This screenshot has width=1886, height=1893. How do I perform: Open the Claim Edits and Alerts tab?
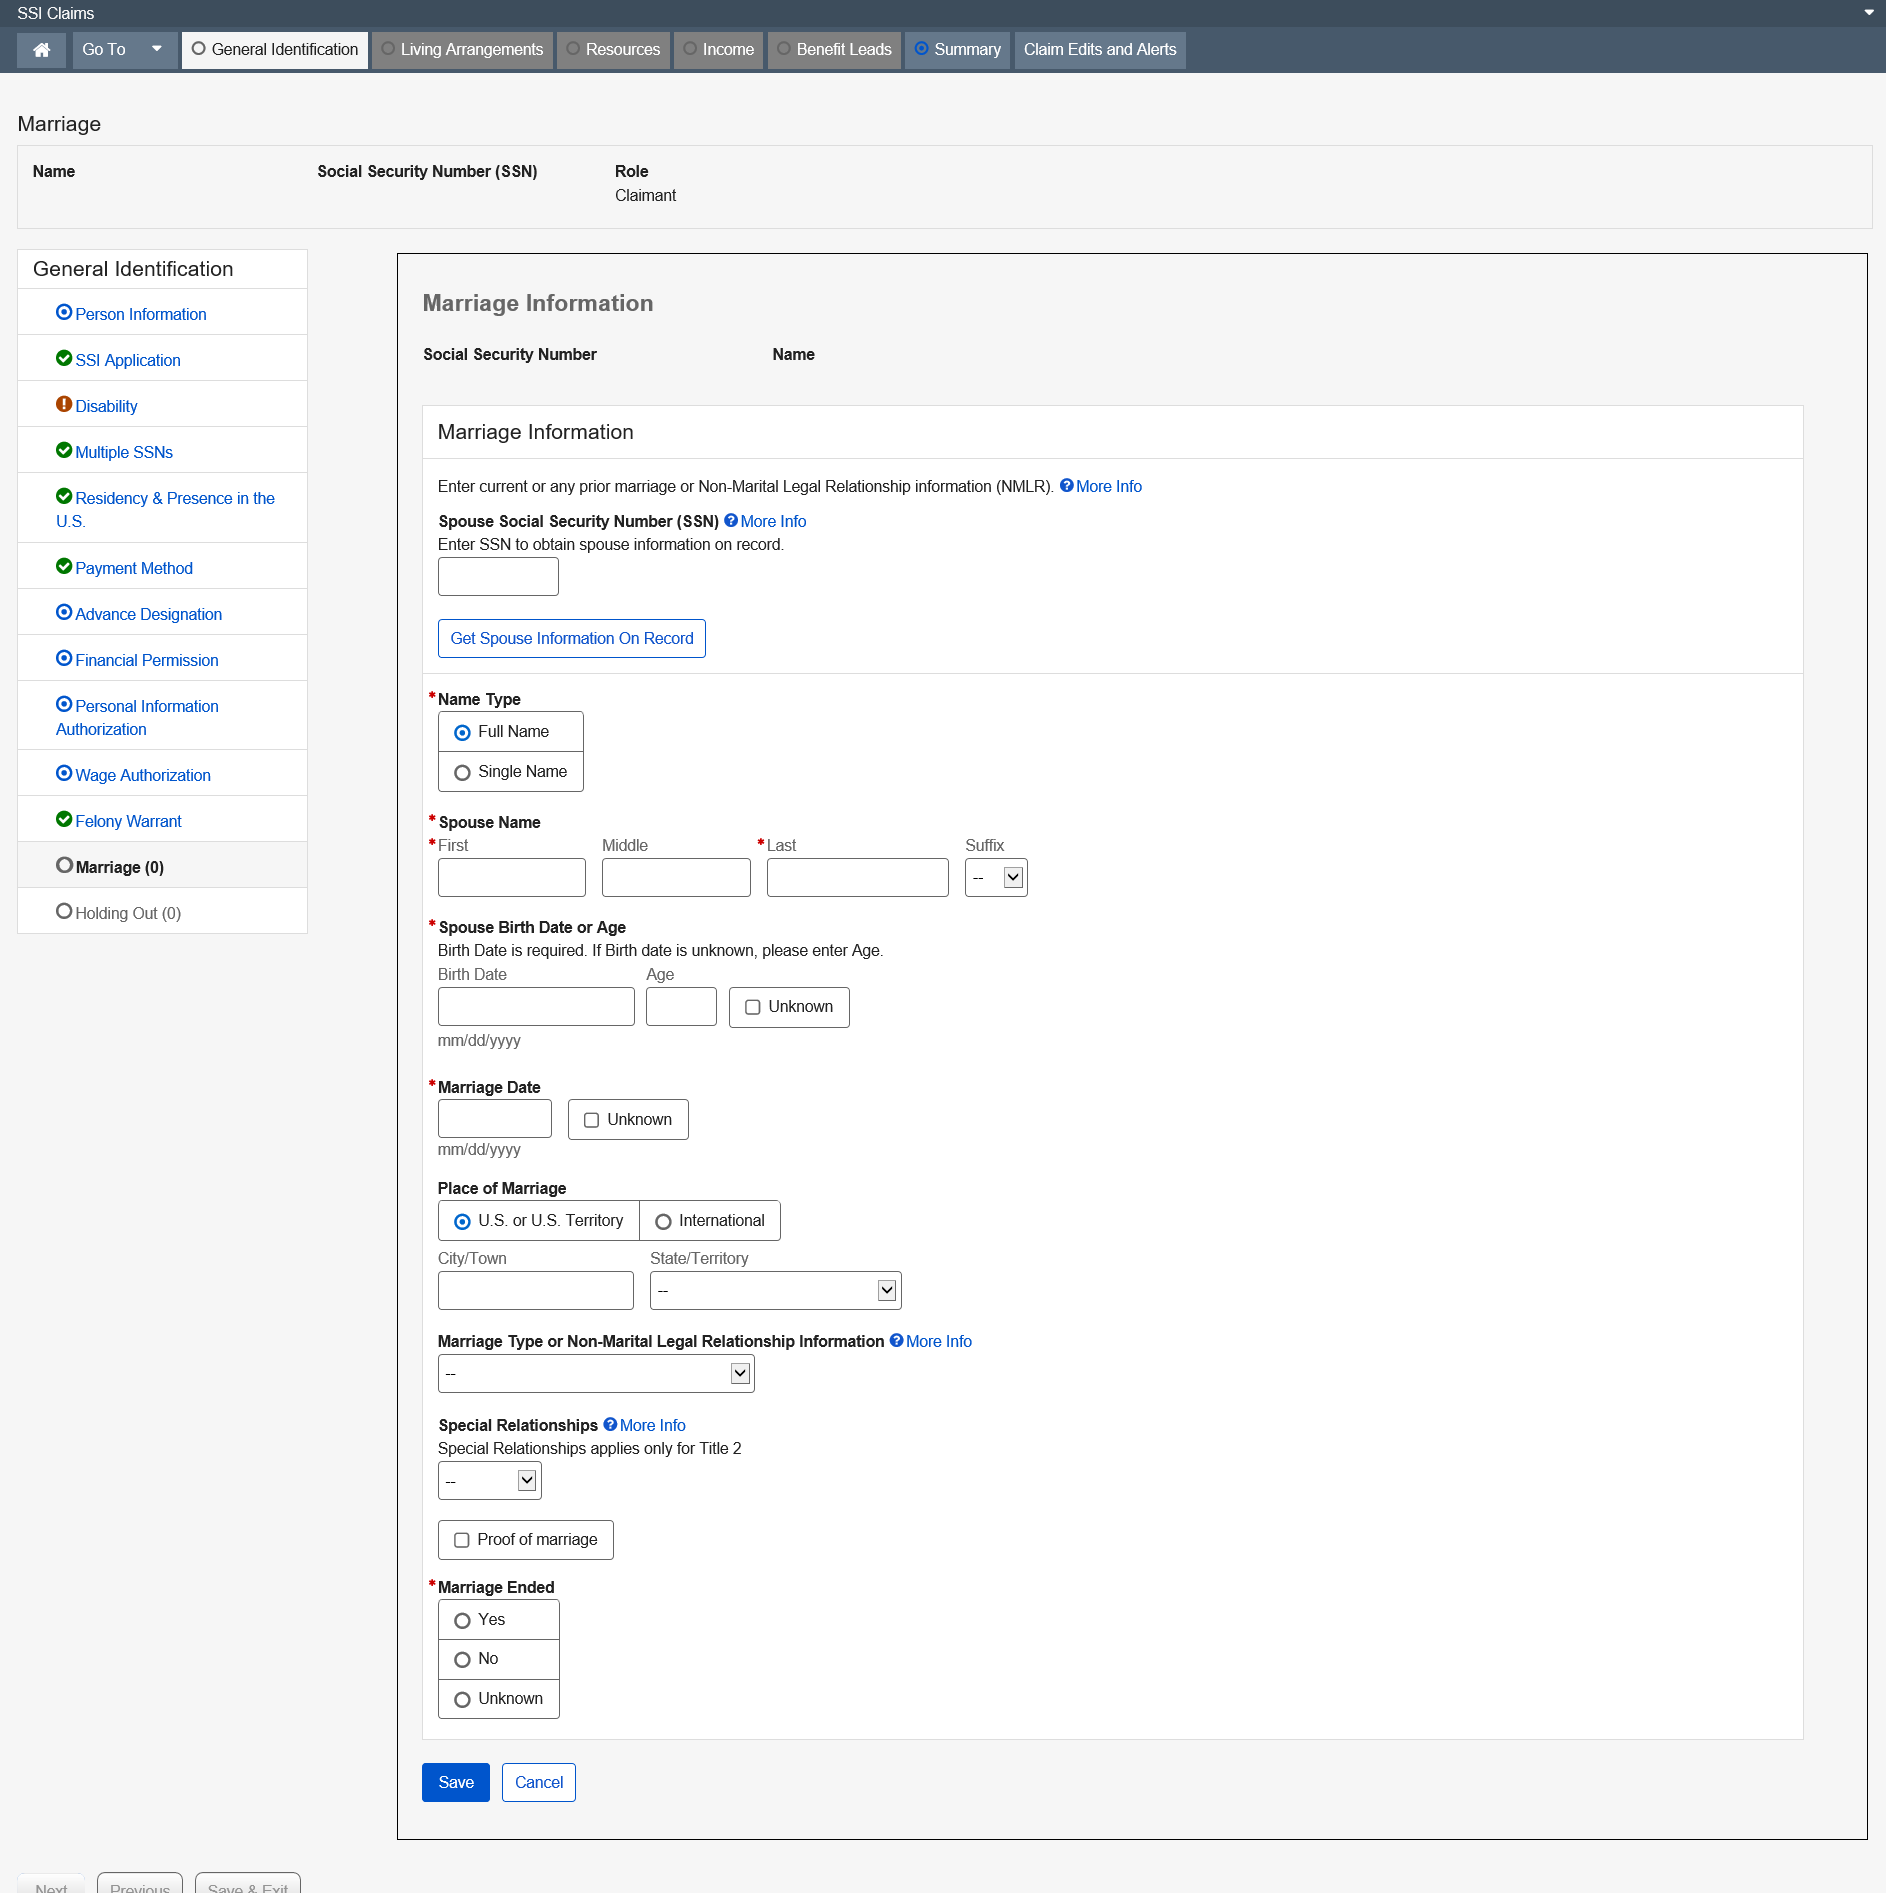(1099, 50)
